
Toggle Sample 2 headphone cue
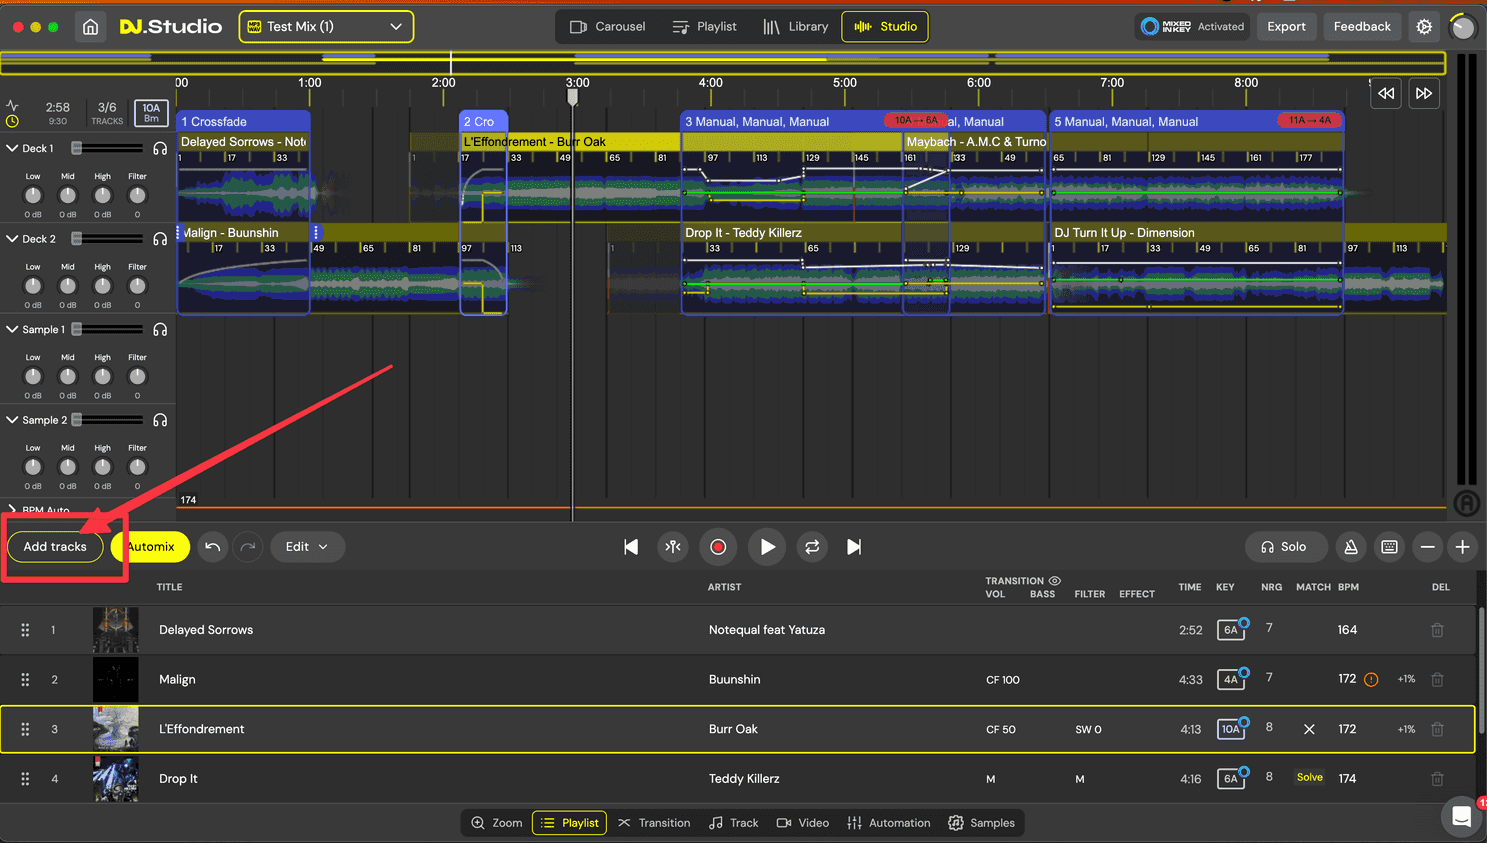(160, 420)
